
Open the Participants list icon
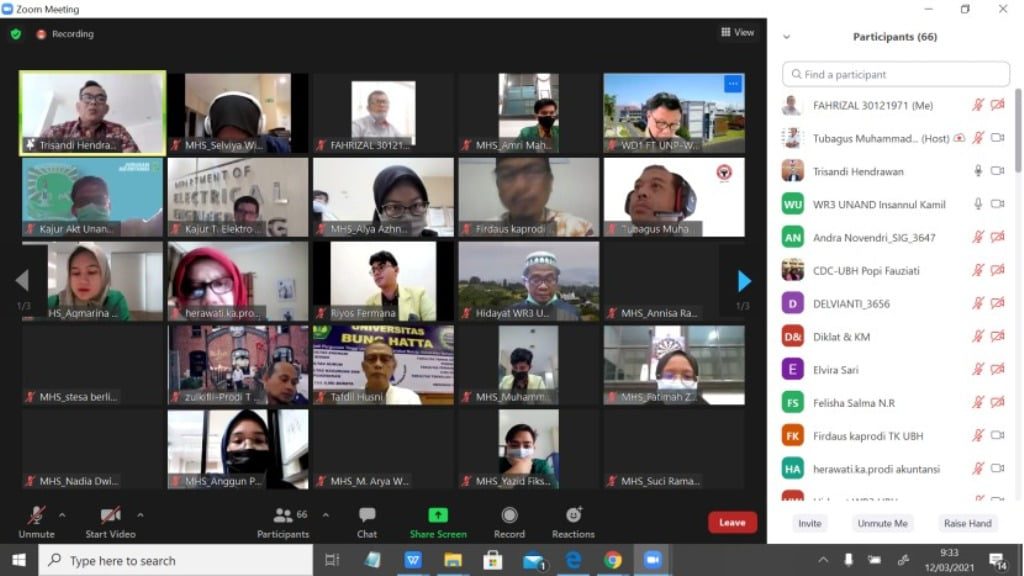283,515
